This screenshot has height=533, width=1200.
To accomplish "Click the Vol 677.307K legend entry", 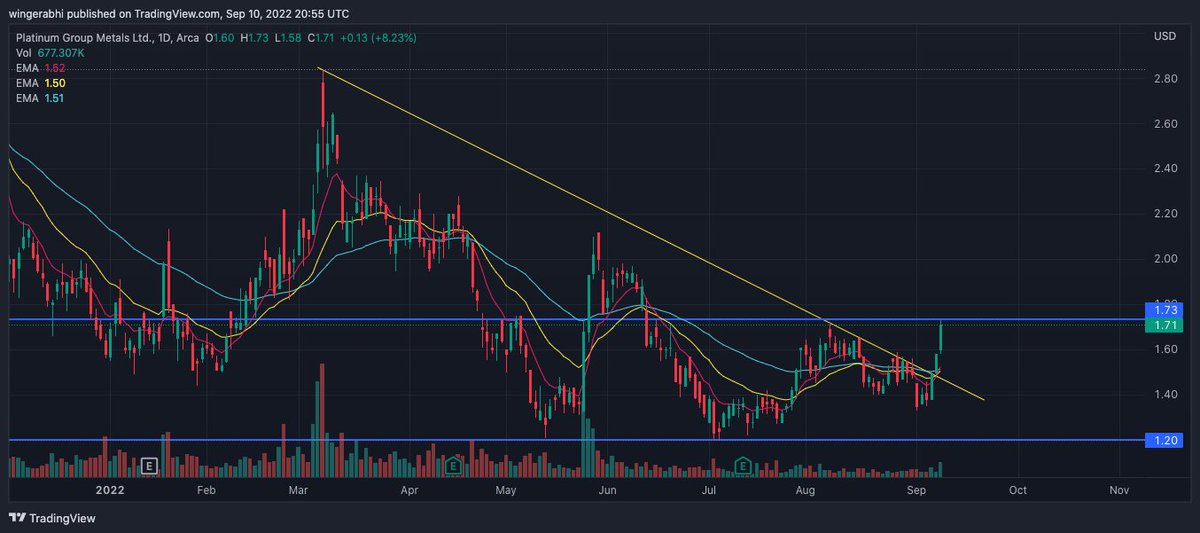I will pyautogui.click(x=50, y=53).
